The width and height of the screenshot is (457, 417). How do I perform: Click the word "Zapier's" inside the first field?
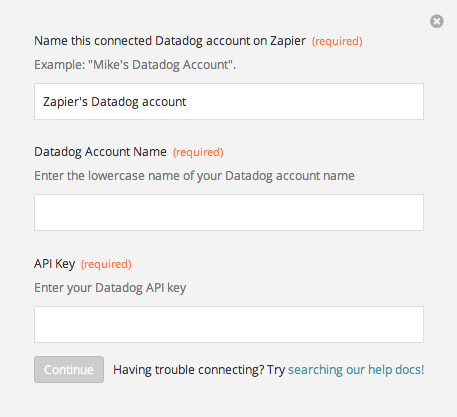[65, 102]
